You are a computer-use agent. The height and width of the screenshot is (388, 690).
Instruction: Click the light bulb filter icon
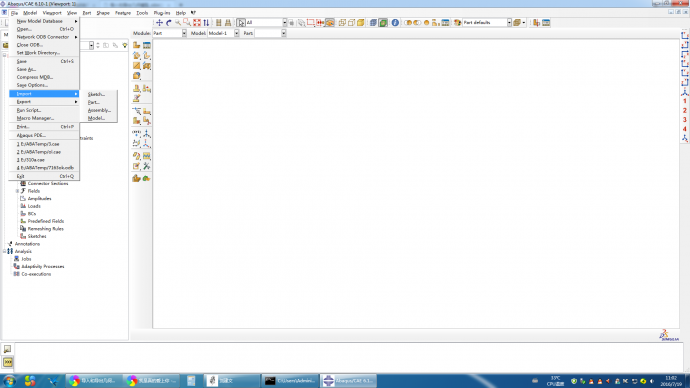click(x=125, y=45)
